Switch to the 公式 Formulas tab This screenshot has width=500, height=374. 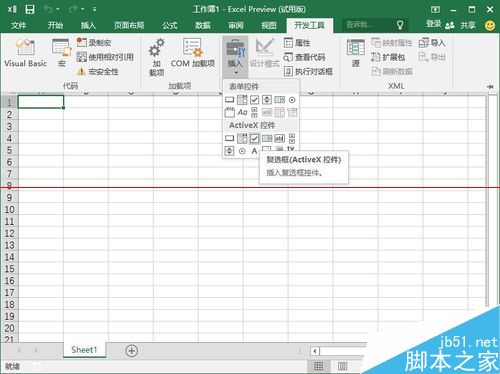(170, 25)
